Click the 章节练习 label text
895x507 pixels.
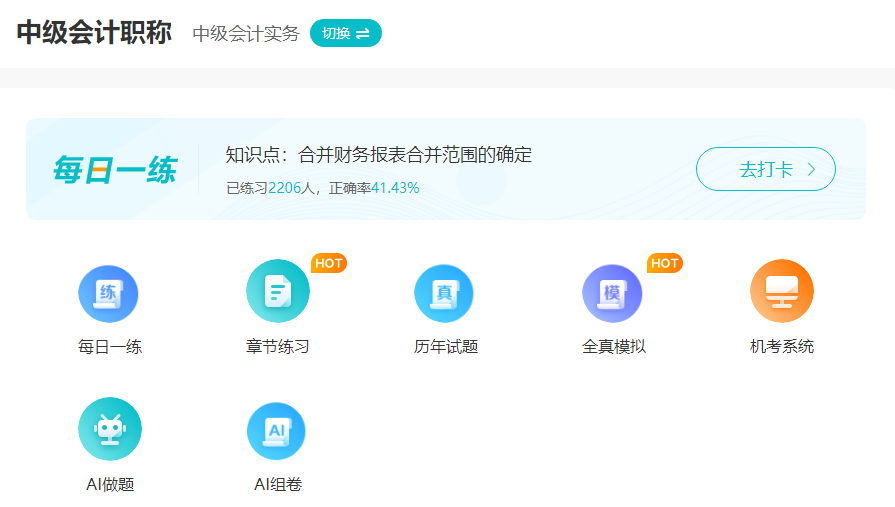(278, 347)
